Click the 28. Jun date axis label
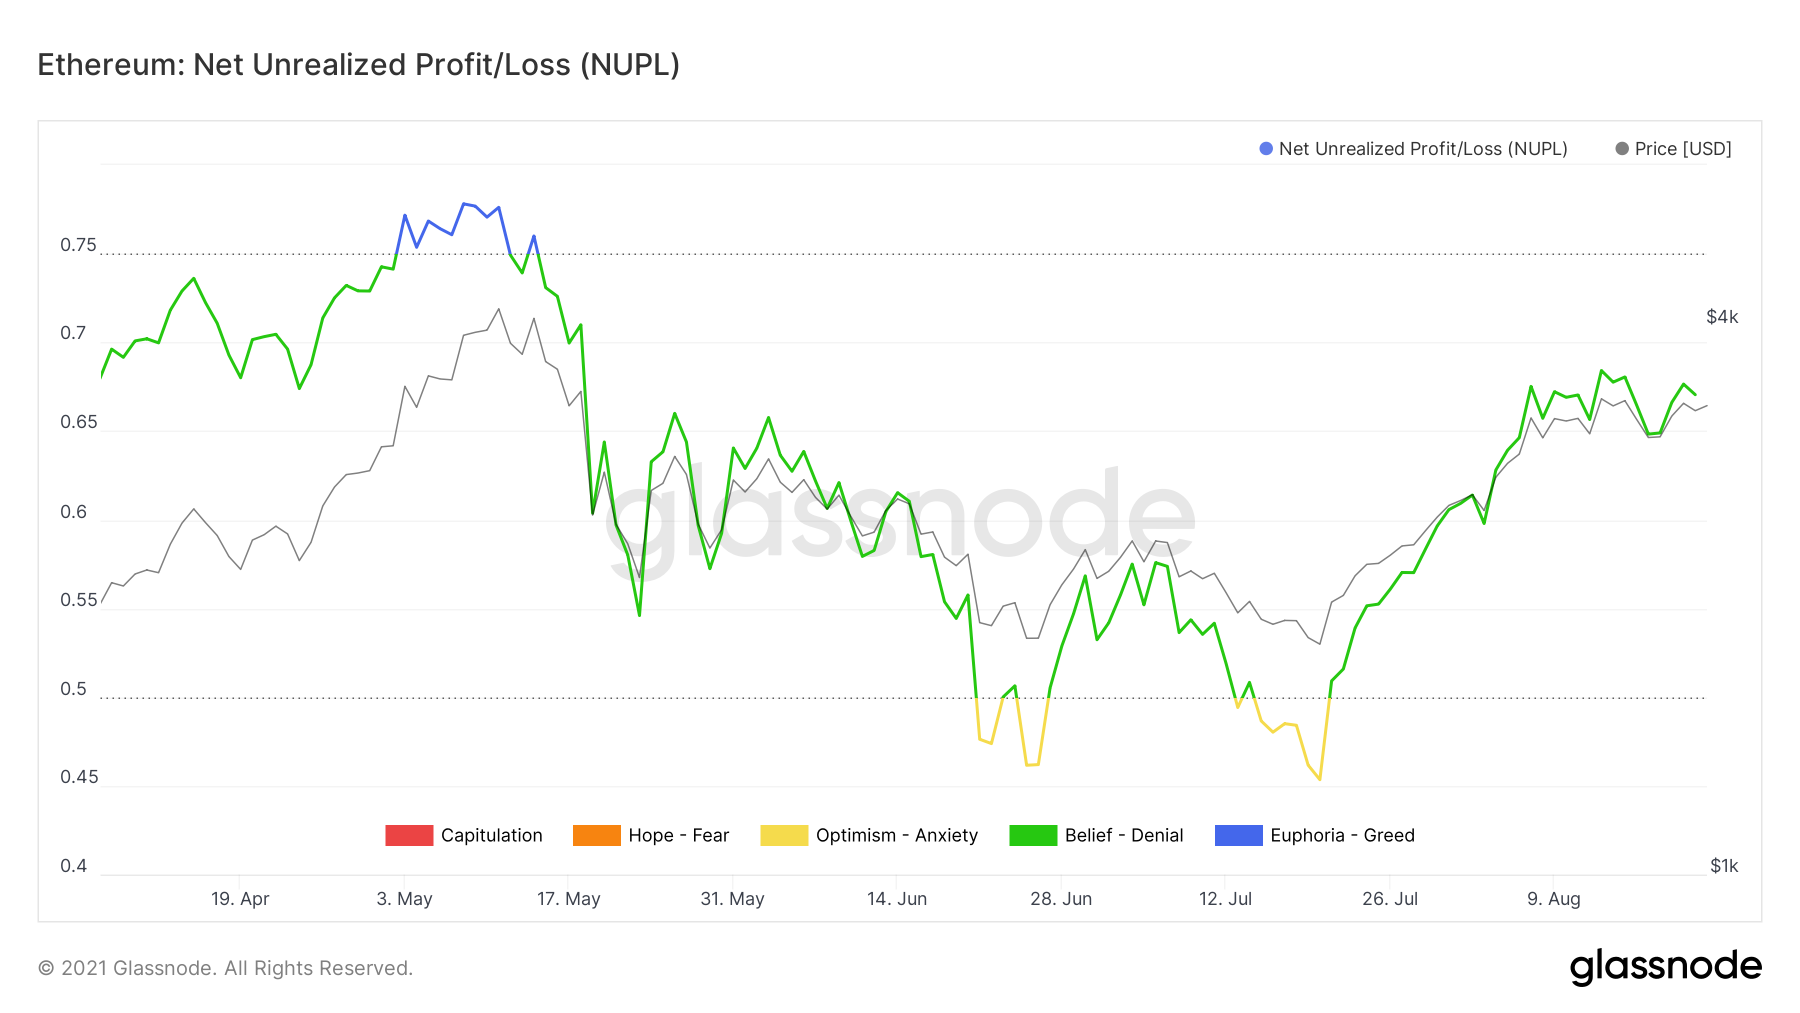This screenshot has height=1013, width=1800. point(1061,899)
